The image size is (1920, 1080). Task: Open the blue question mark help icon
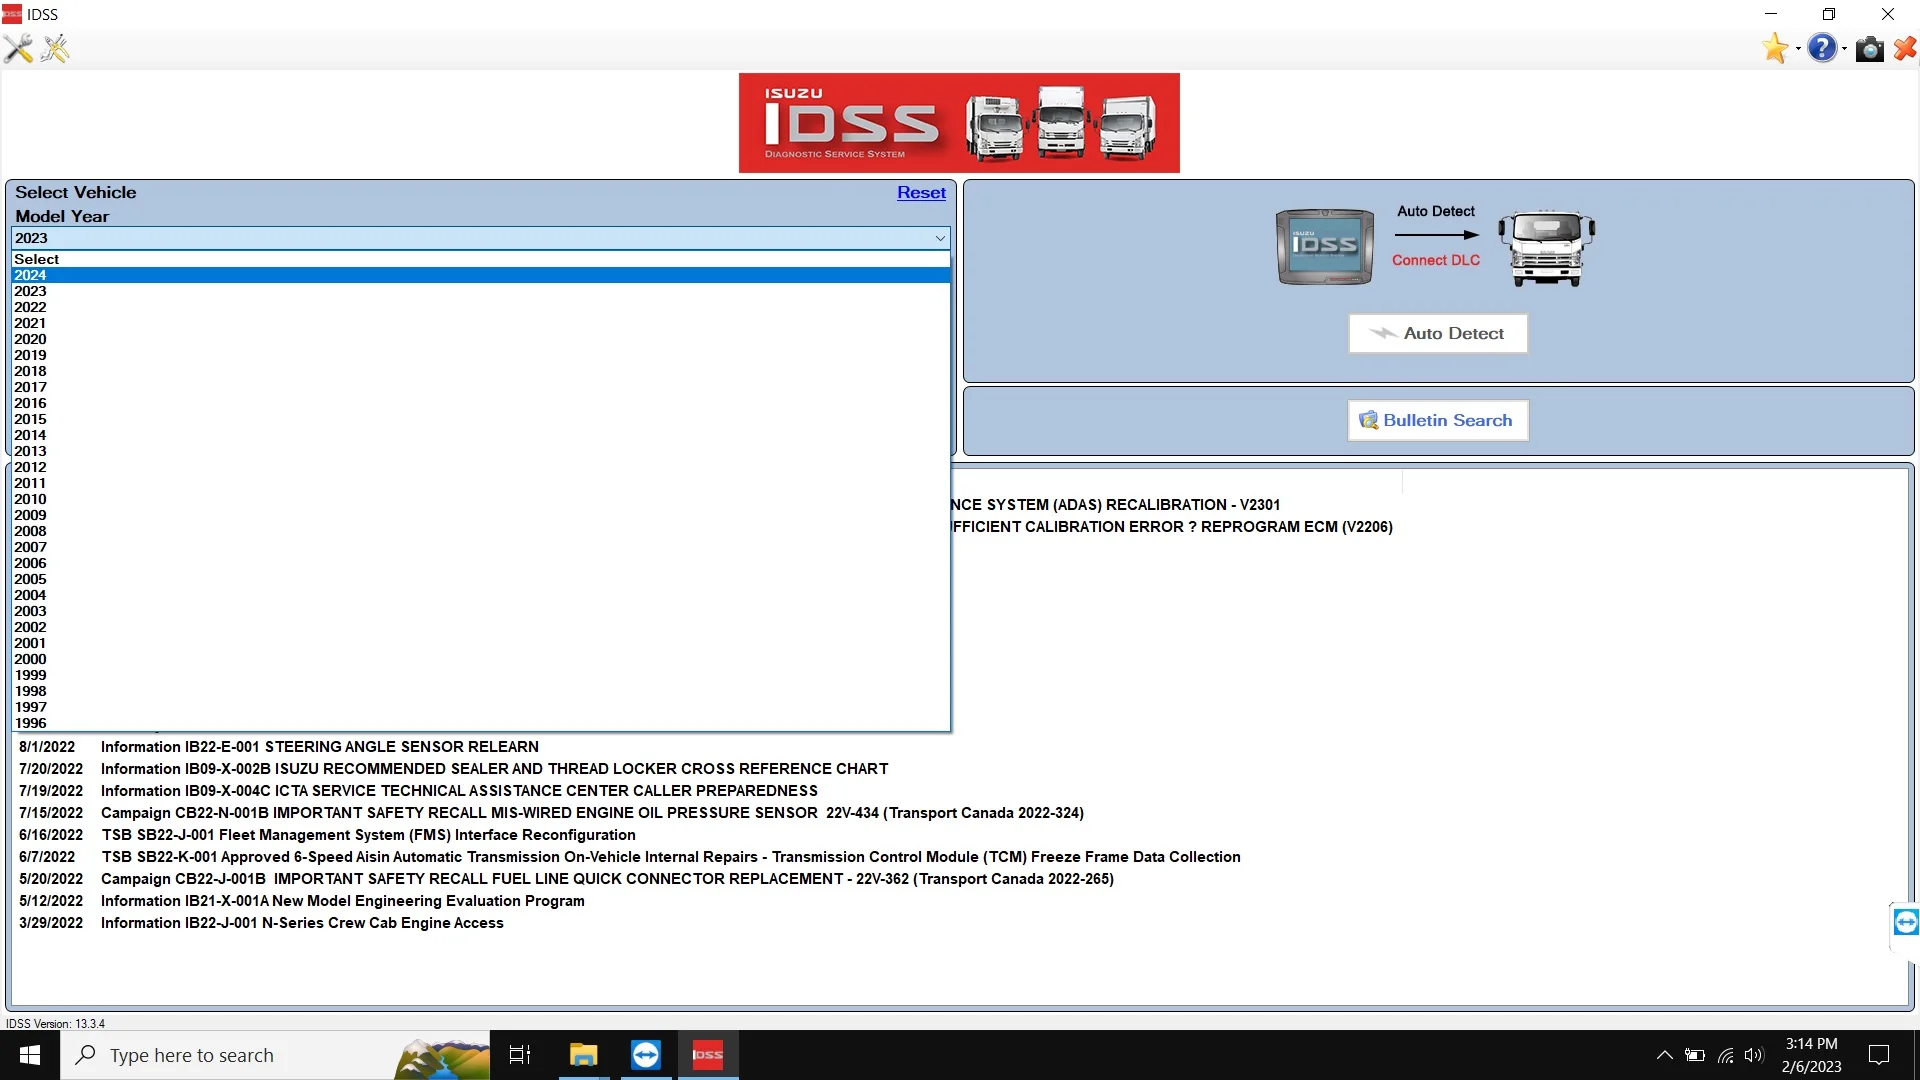coord(1822,48)
